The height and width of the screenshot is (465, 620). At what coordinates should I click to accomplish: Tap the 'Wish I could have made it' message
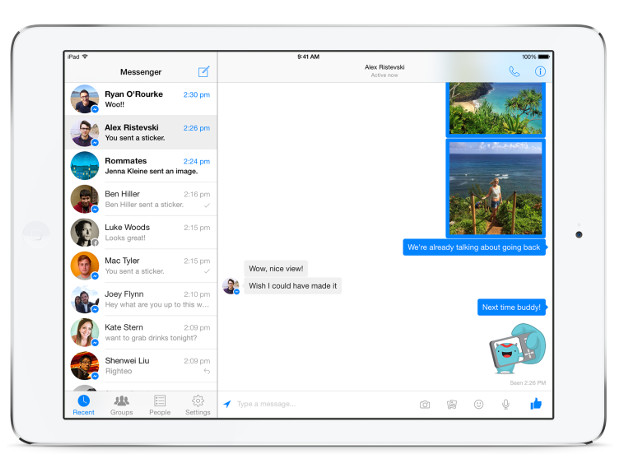point(293,285)
